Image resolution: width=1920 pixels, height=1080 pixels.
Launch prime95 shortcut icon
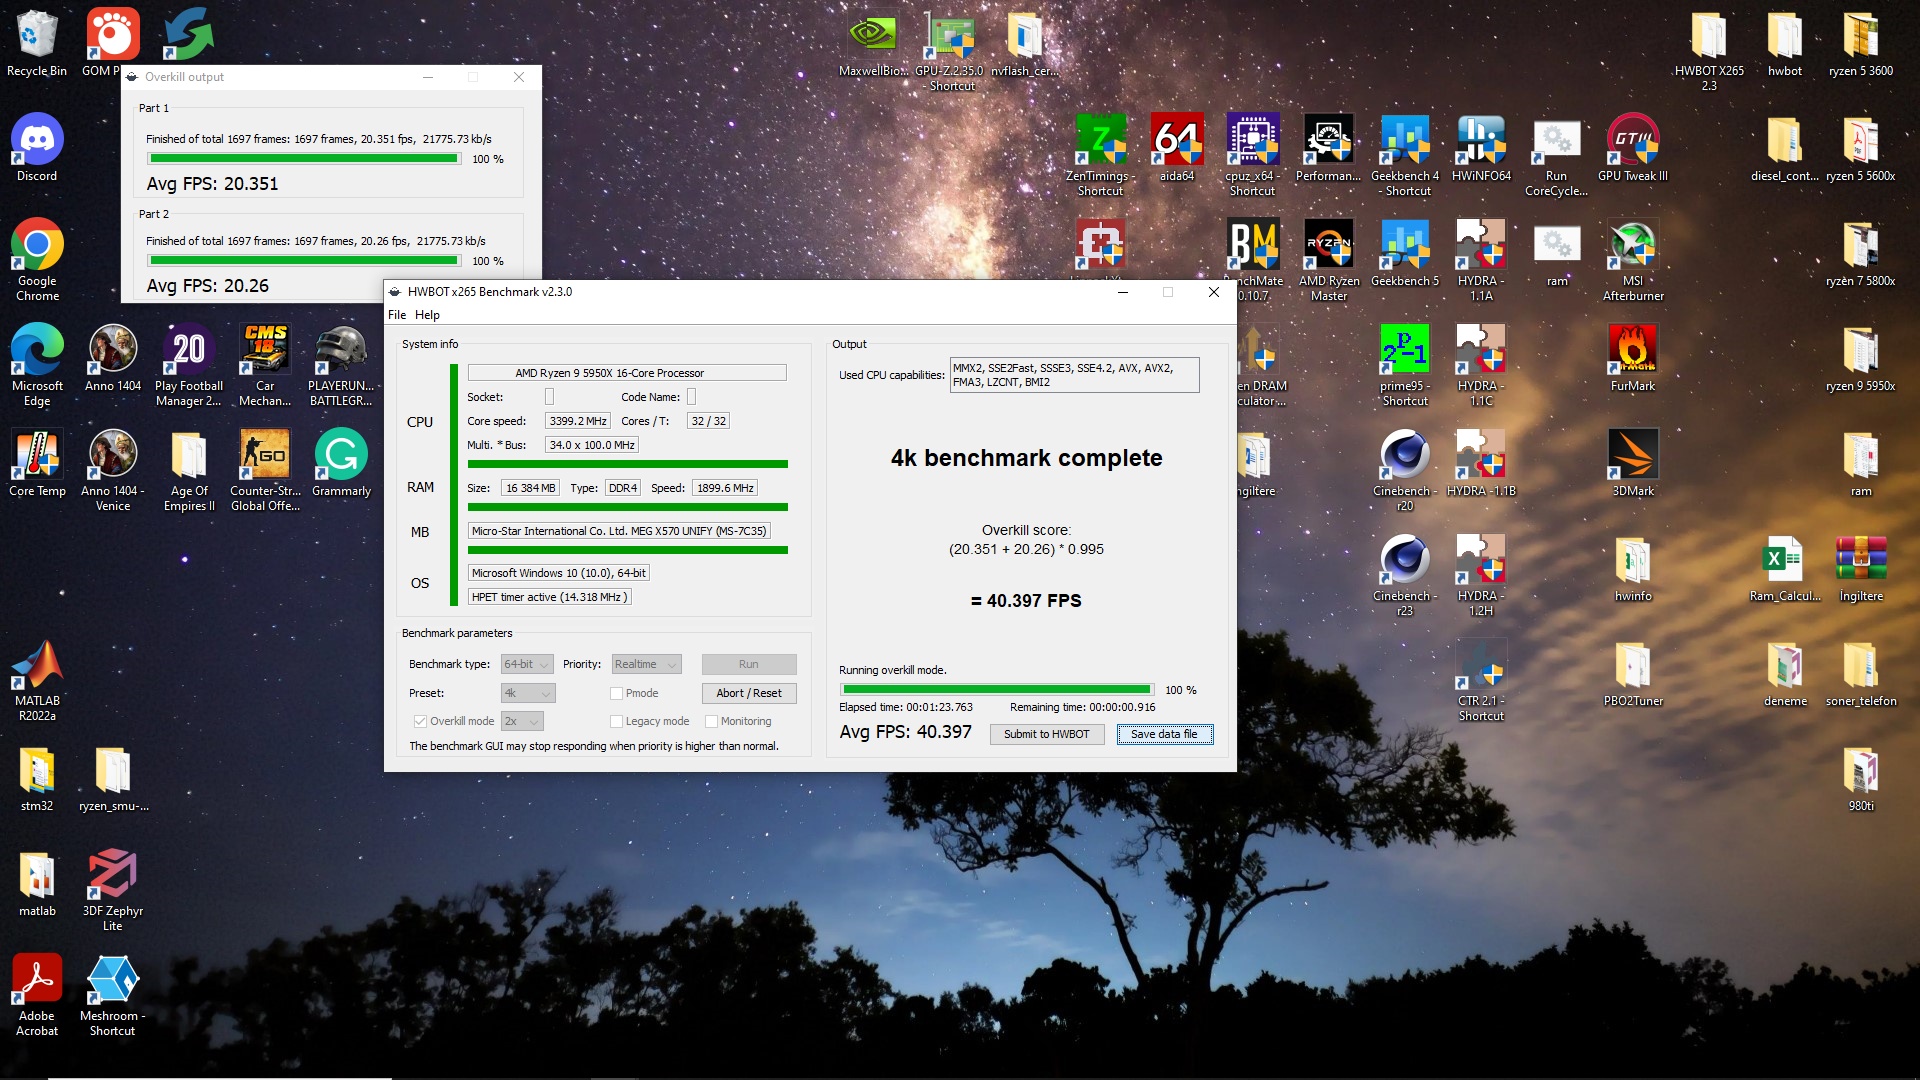tap(1405, 365)
